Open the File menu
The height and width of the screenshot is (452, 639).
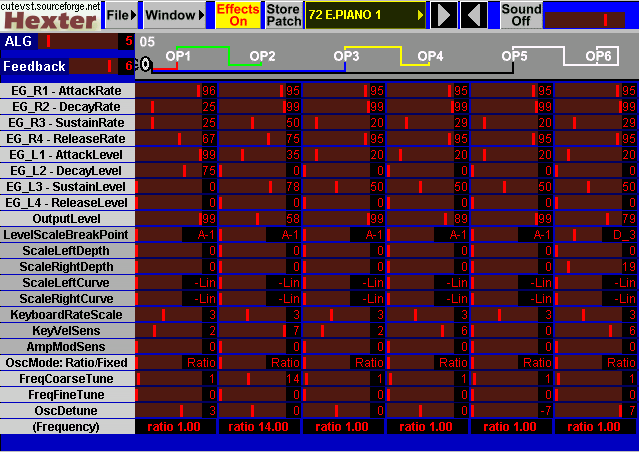(121, 15)
